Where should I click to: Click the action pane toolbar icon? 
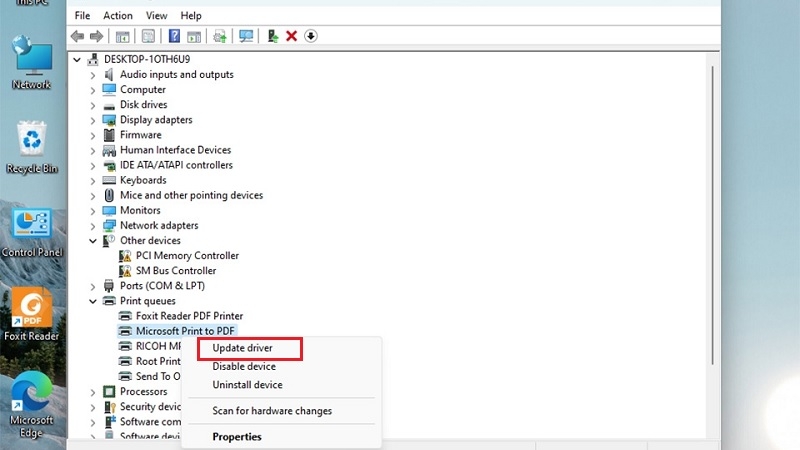pyautogui.click(x=194, y=36)
